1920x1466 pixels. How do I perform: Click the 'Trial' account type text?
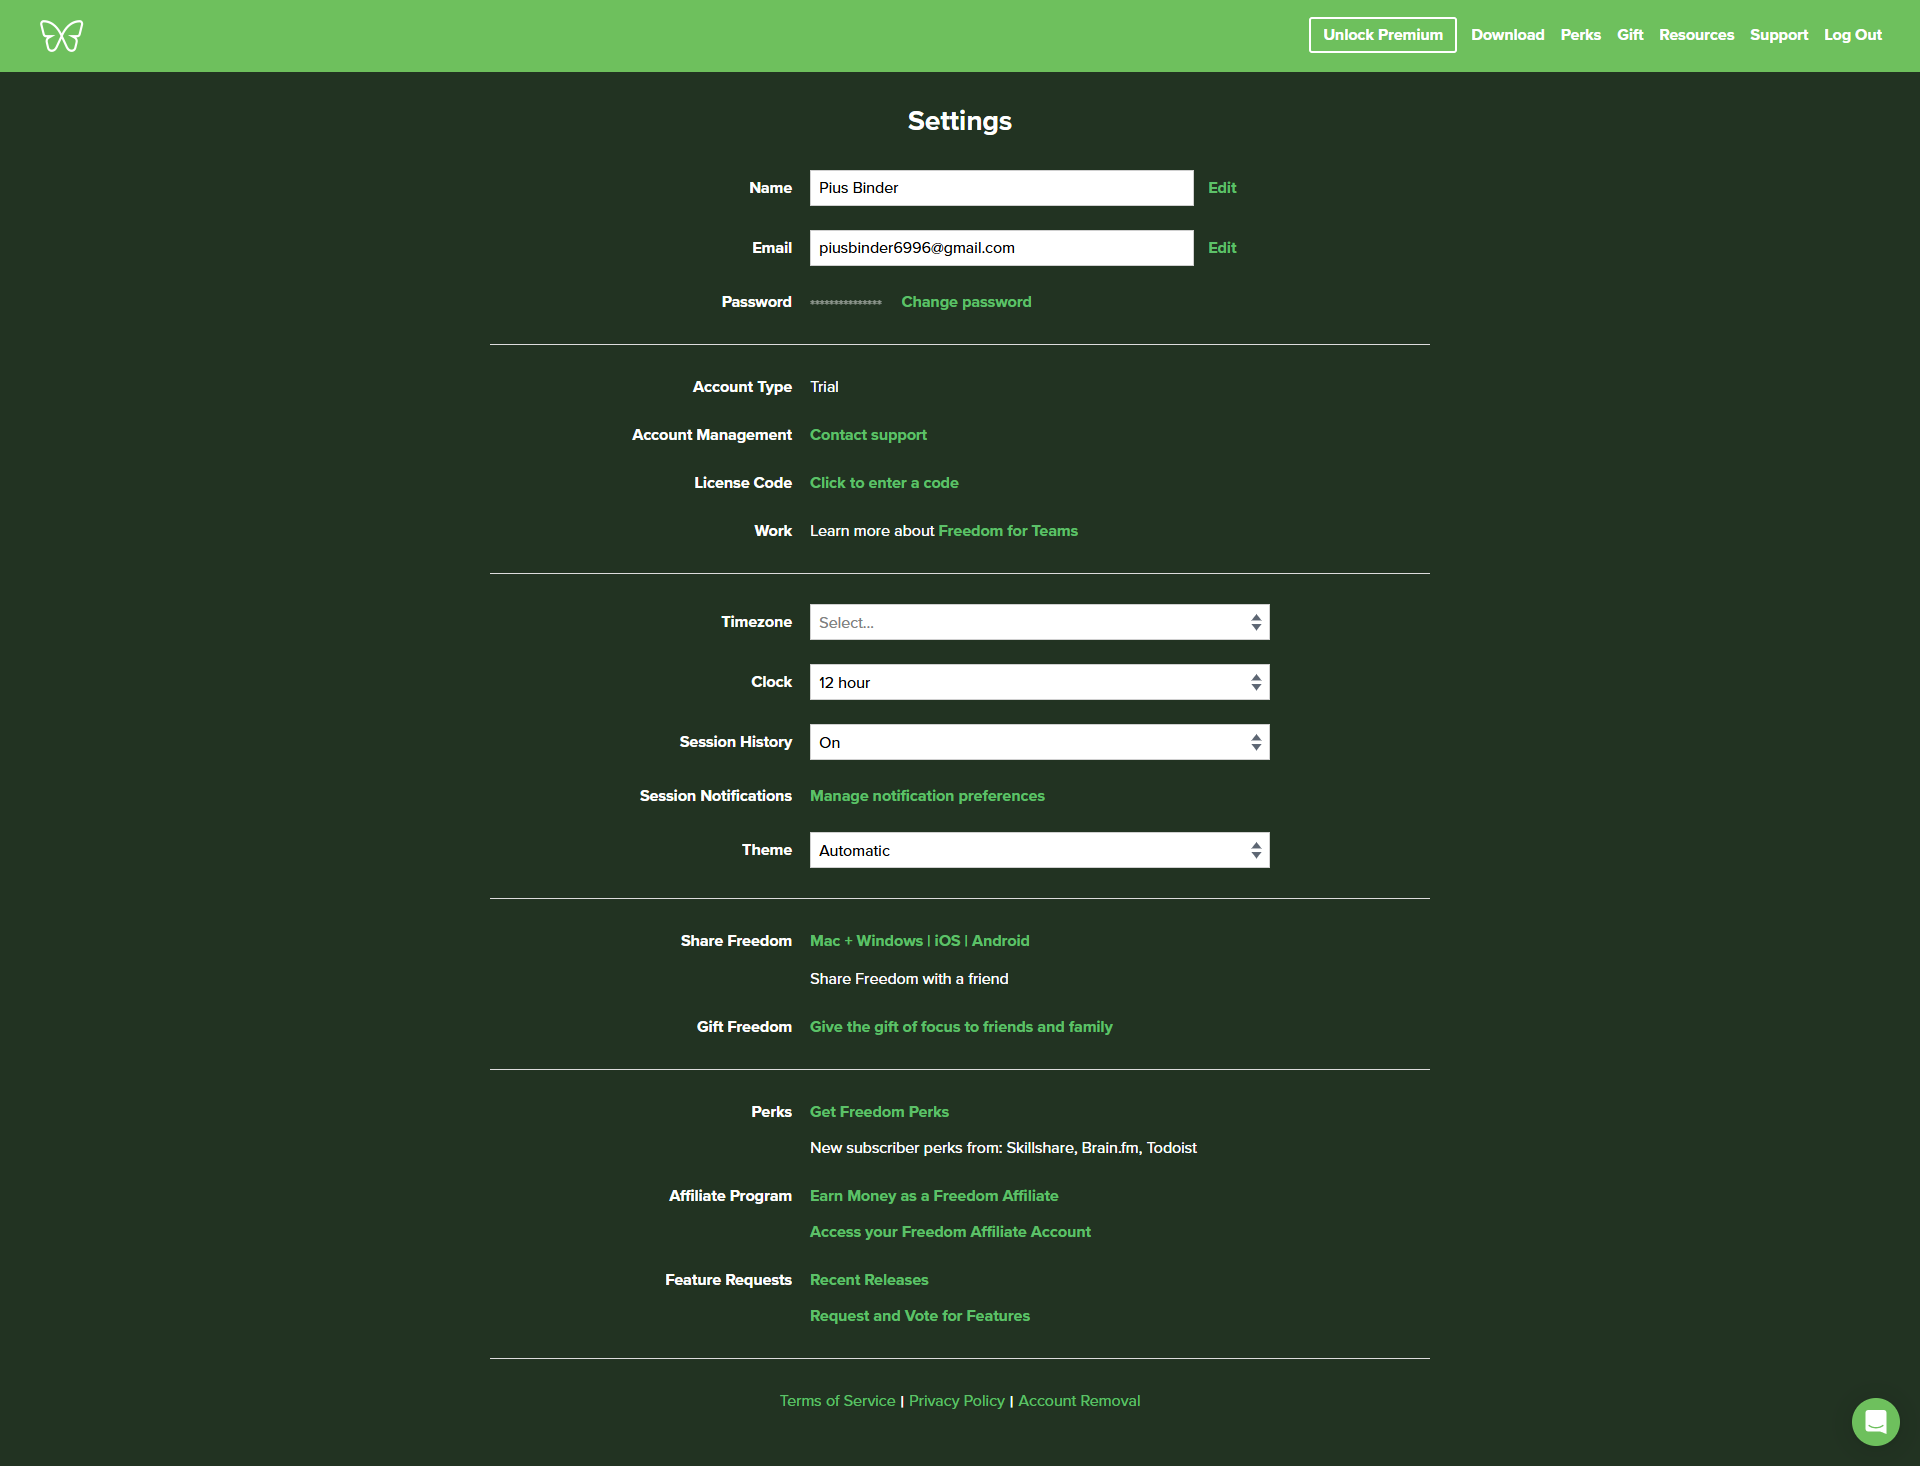click(x=824, y=387)
